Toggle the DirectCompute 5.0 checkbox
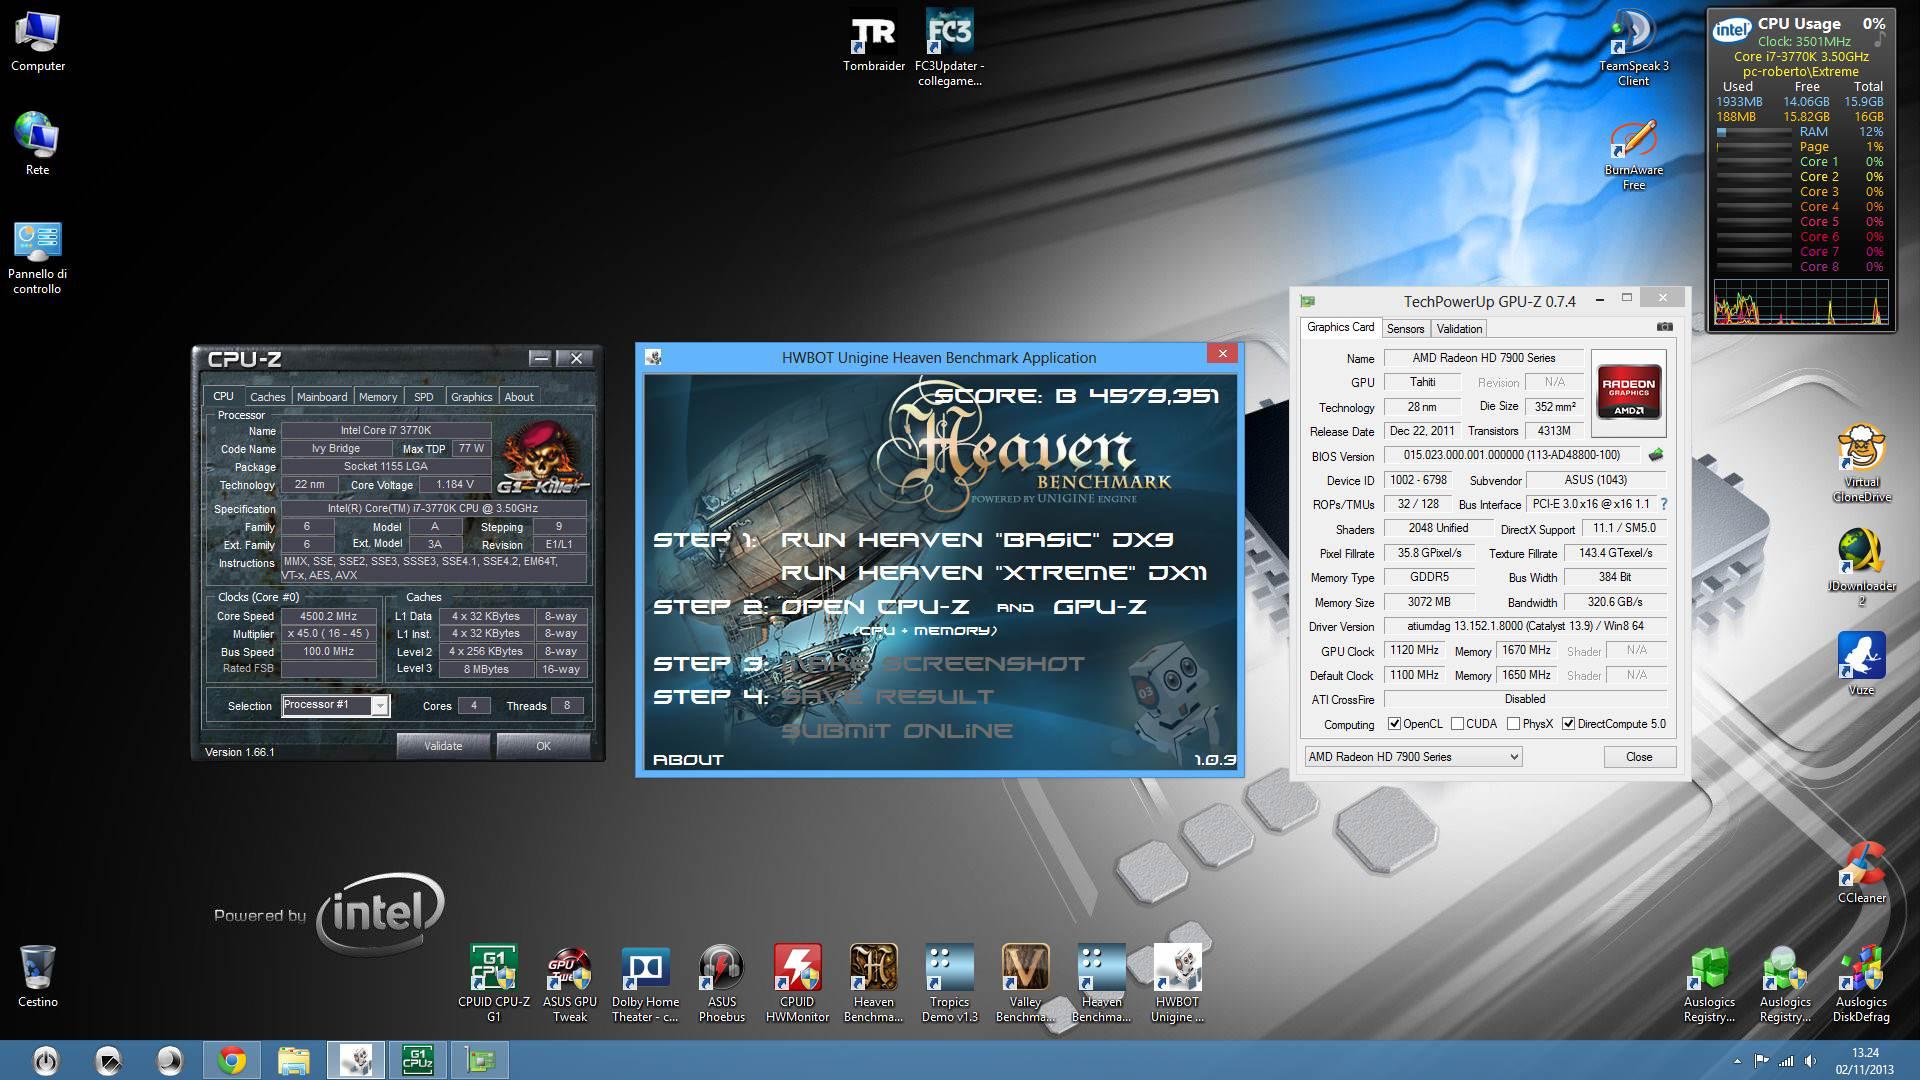Viewport: 1920px width, 1080px height. click(x=1568, y=724)
